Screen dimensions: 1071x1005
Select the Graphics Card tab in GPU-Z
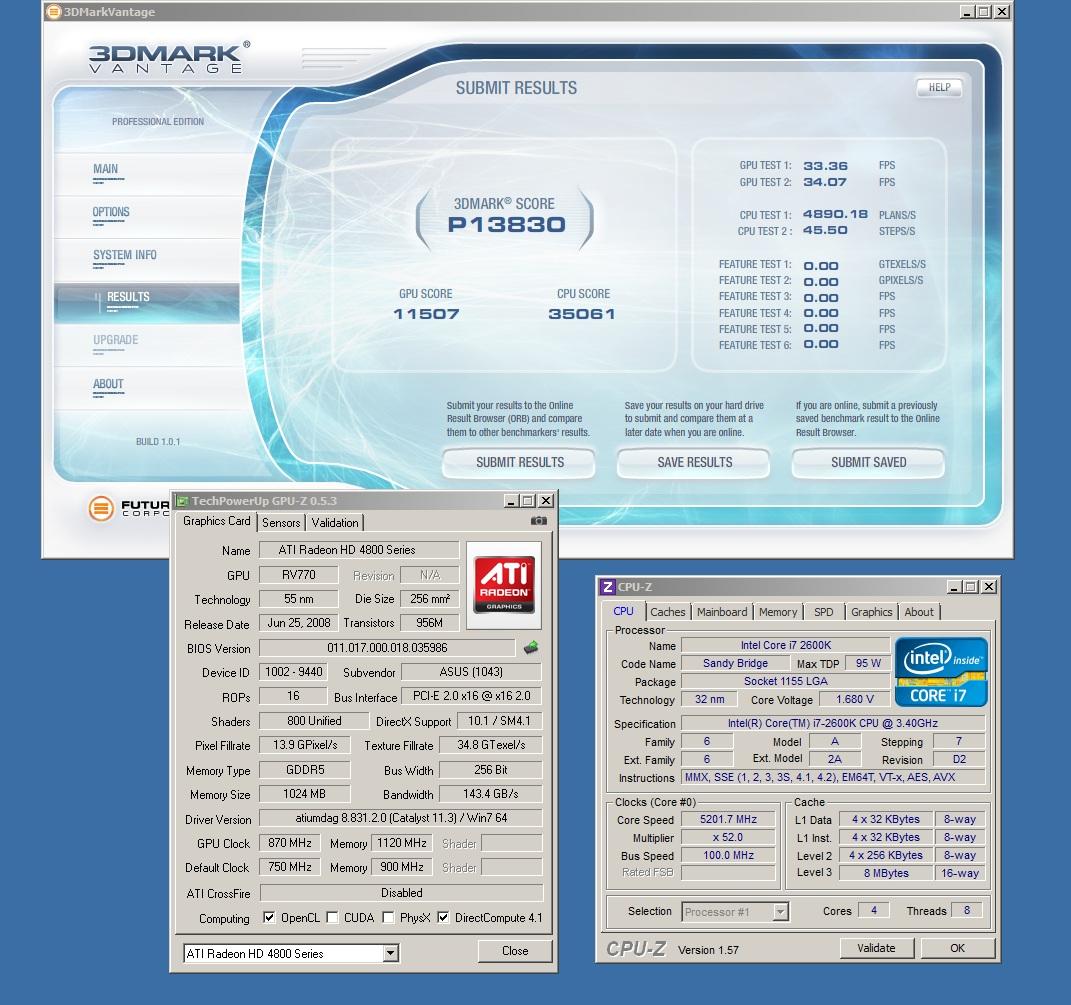[217, 521]
